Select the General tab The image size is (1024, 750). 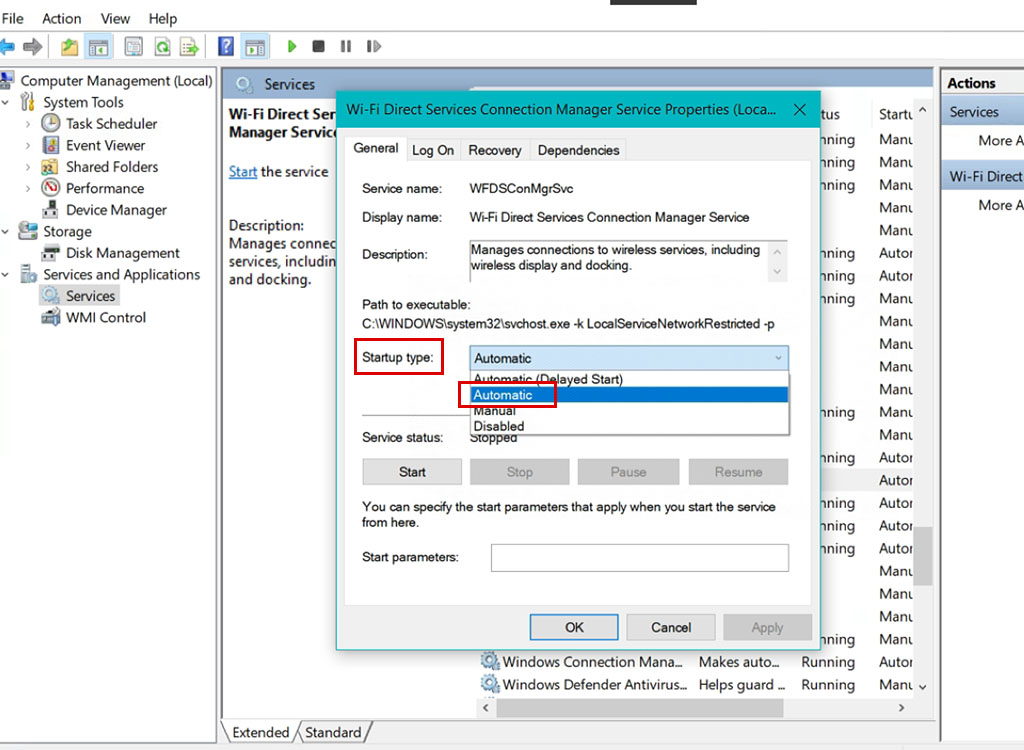point(376,148)
